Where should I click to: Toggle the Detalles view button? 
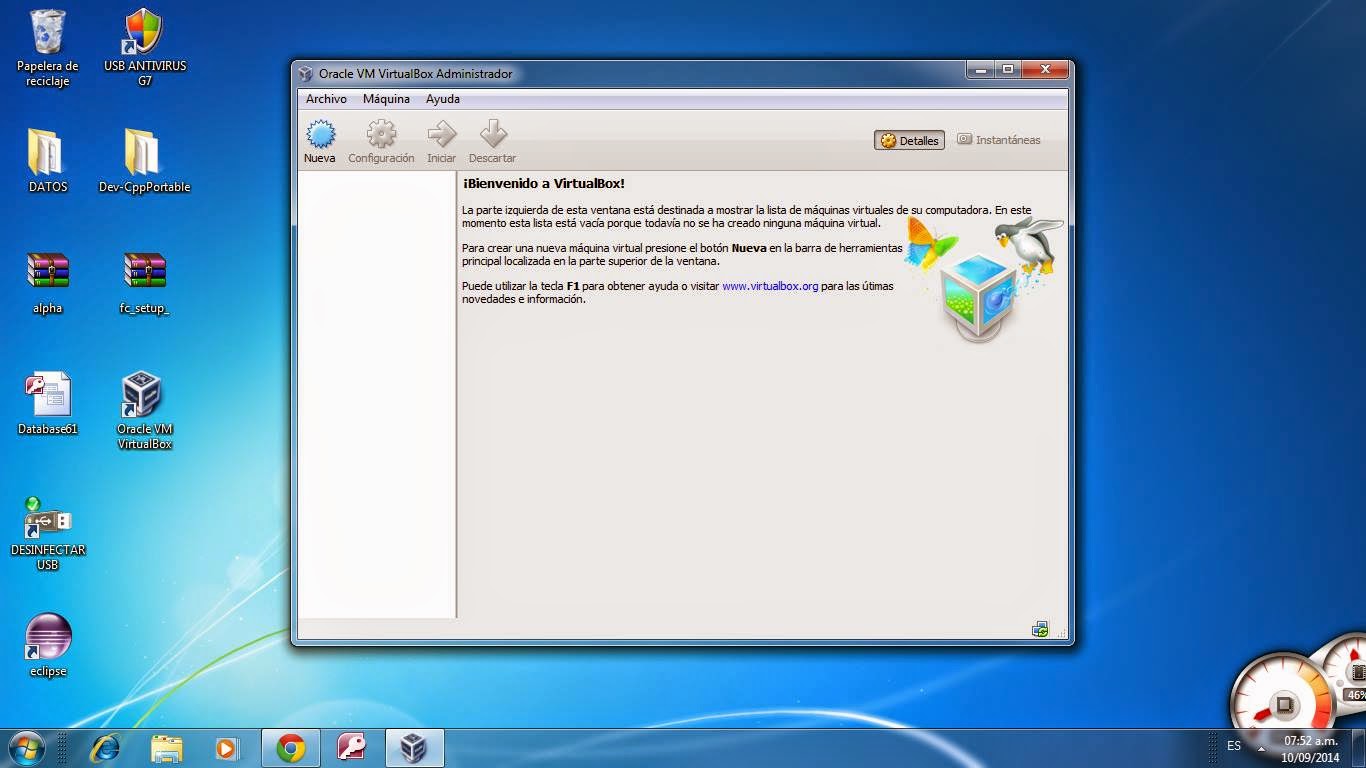[908, 140]
